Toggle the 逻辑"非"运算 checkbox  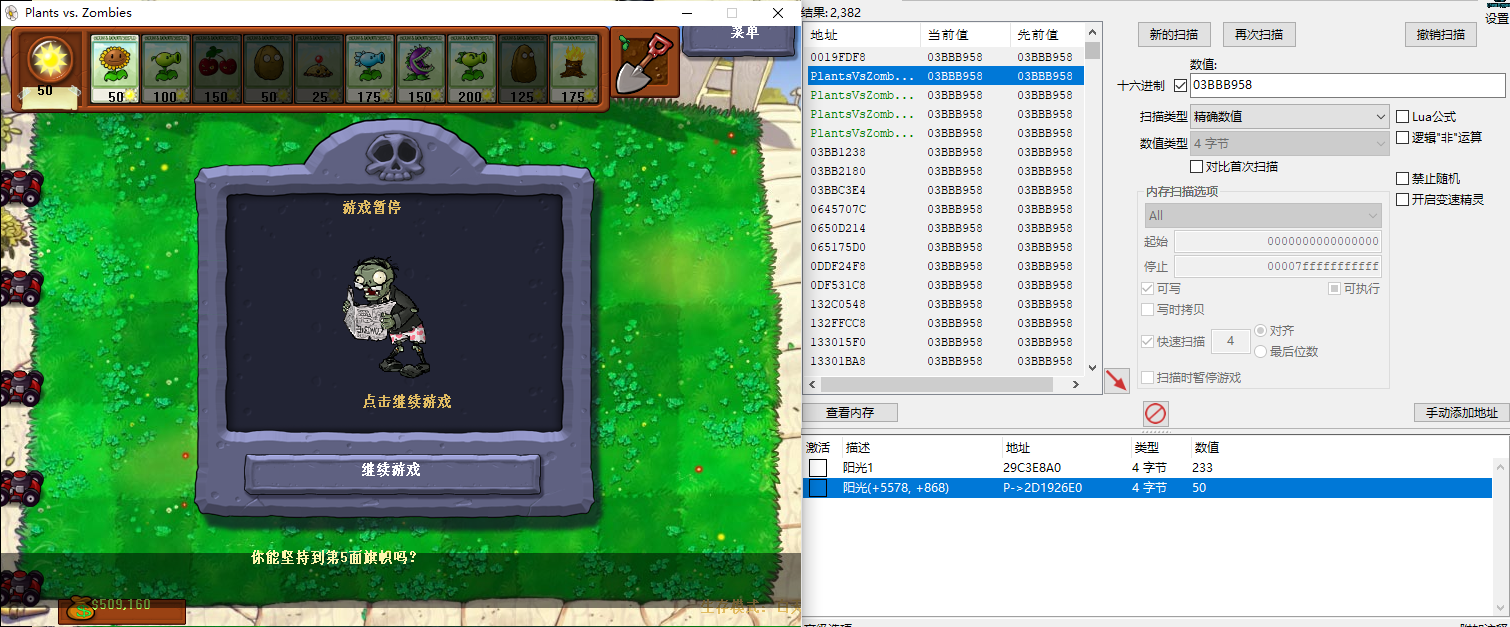coord(1403,137)
